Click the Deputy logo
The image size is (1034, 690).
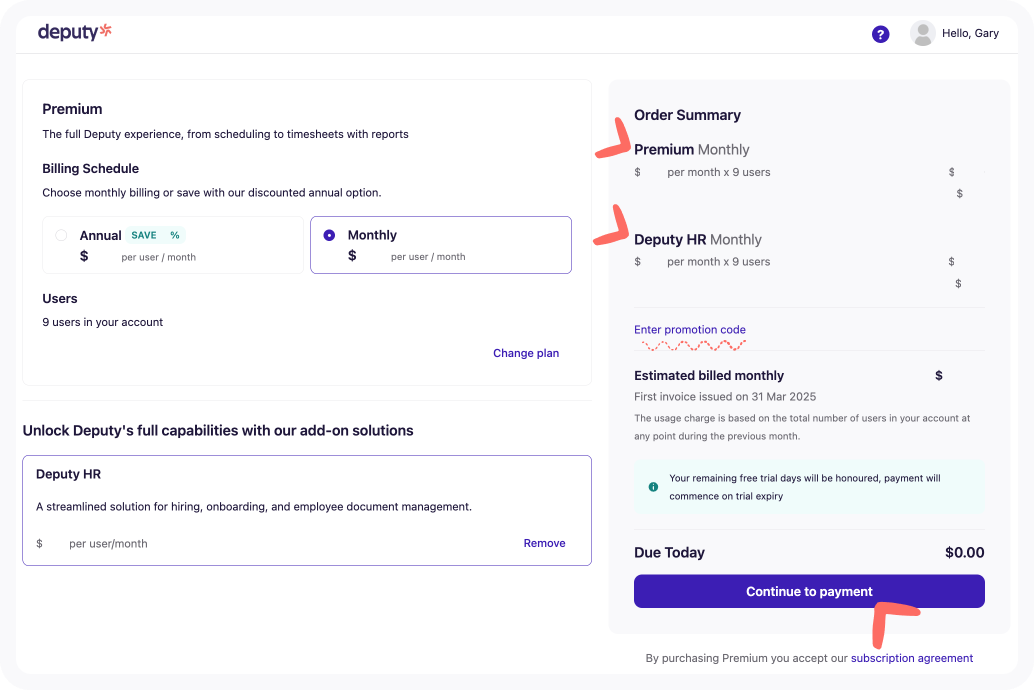[75, 32]
